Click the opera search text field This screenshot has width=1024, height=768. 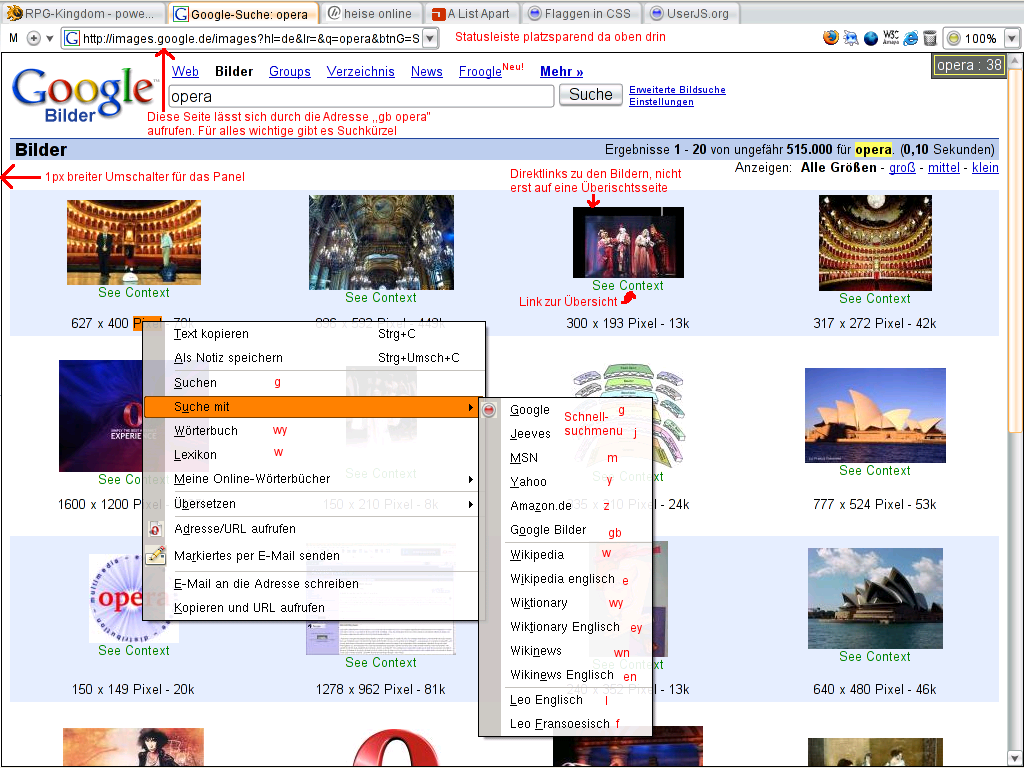pyautogui.click(x=361, y=97)
